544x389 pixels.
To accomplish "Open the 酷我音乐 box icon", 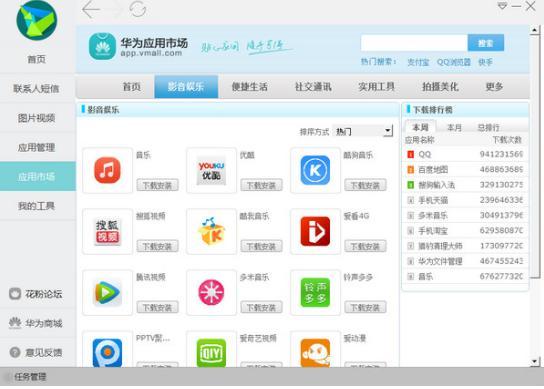I will click(x=211, y=231).
